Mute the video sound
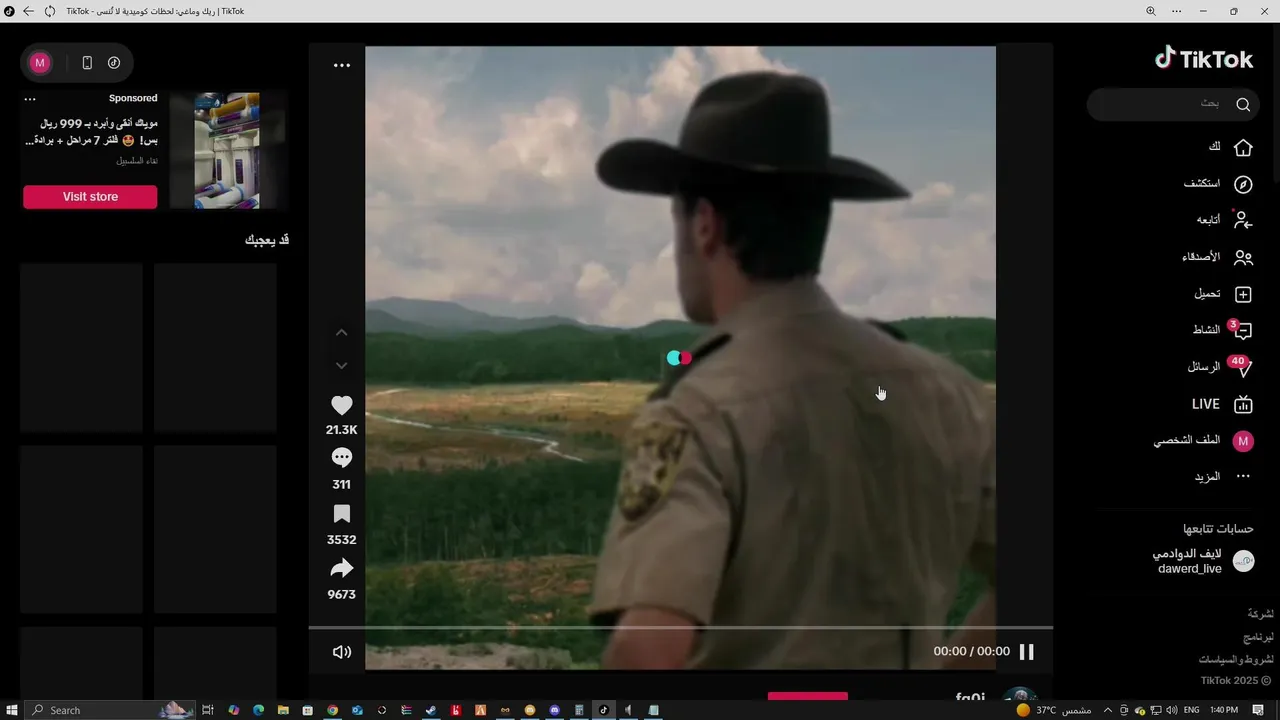 click(342, 652)
